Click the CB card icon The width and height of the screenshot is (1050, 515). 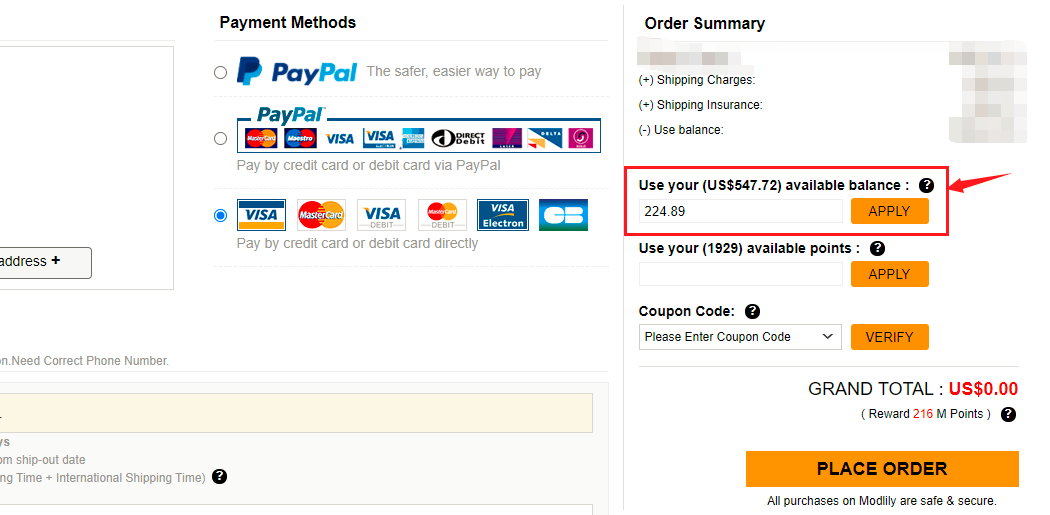point(563,215)
